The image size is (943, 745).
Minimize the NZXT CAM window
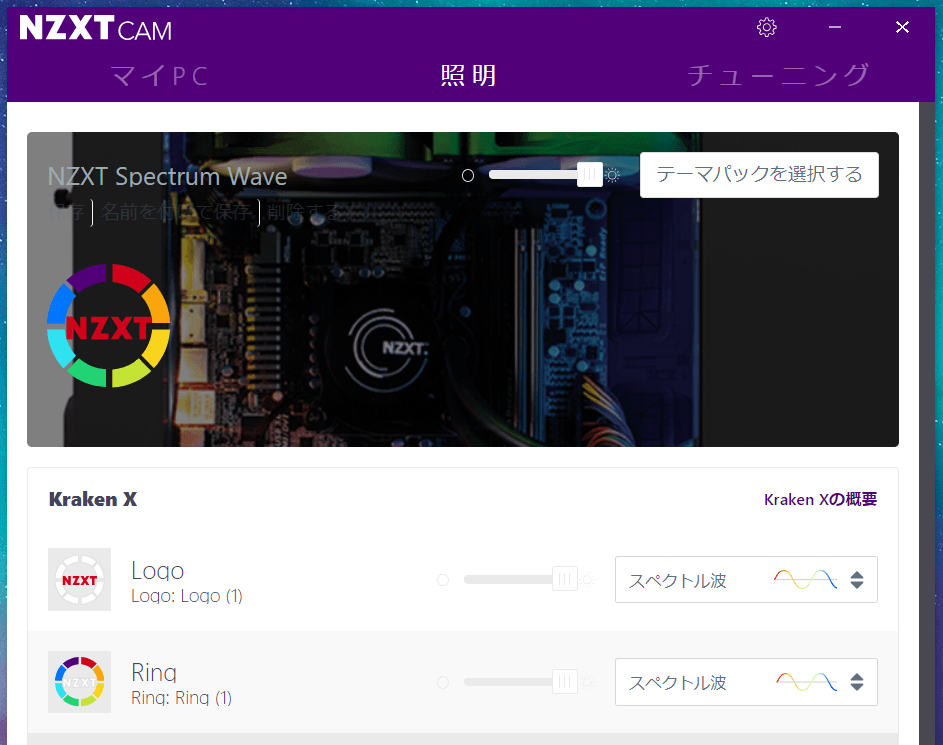[834, 27]
